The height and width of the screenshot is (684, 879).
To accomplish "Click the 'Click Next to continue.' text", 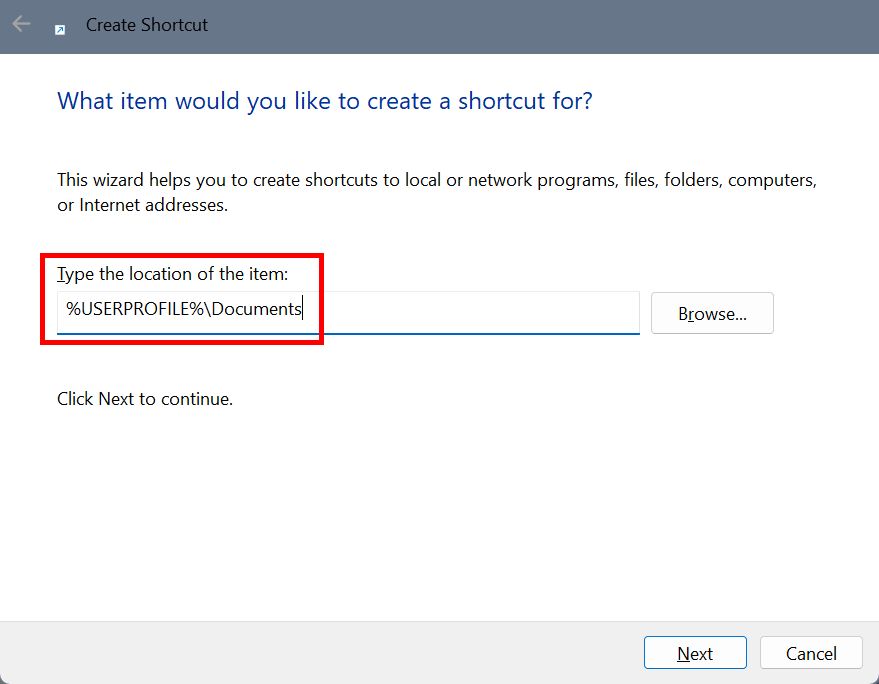I will pos(145,399).
